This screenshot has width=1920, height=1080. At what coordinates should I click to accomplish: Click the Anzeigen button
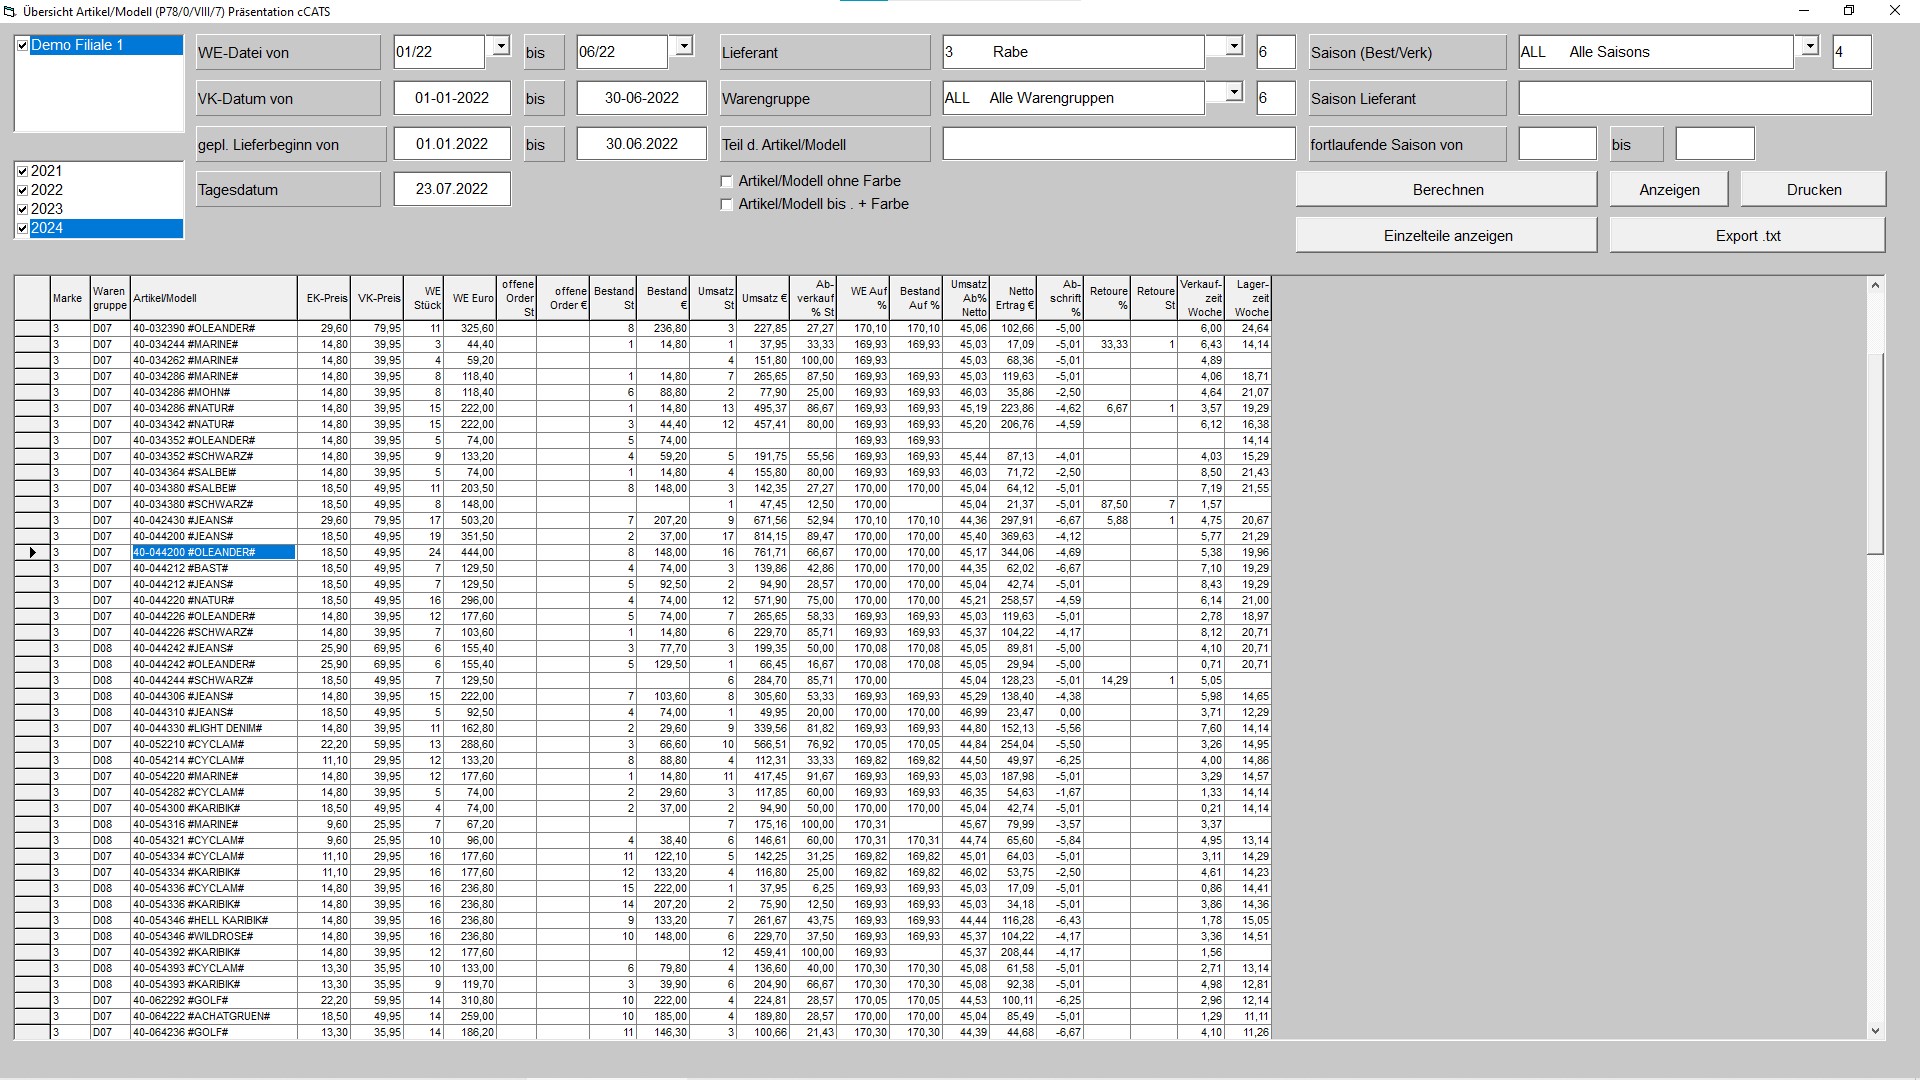(1667, 188)
